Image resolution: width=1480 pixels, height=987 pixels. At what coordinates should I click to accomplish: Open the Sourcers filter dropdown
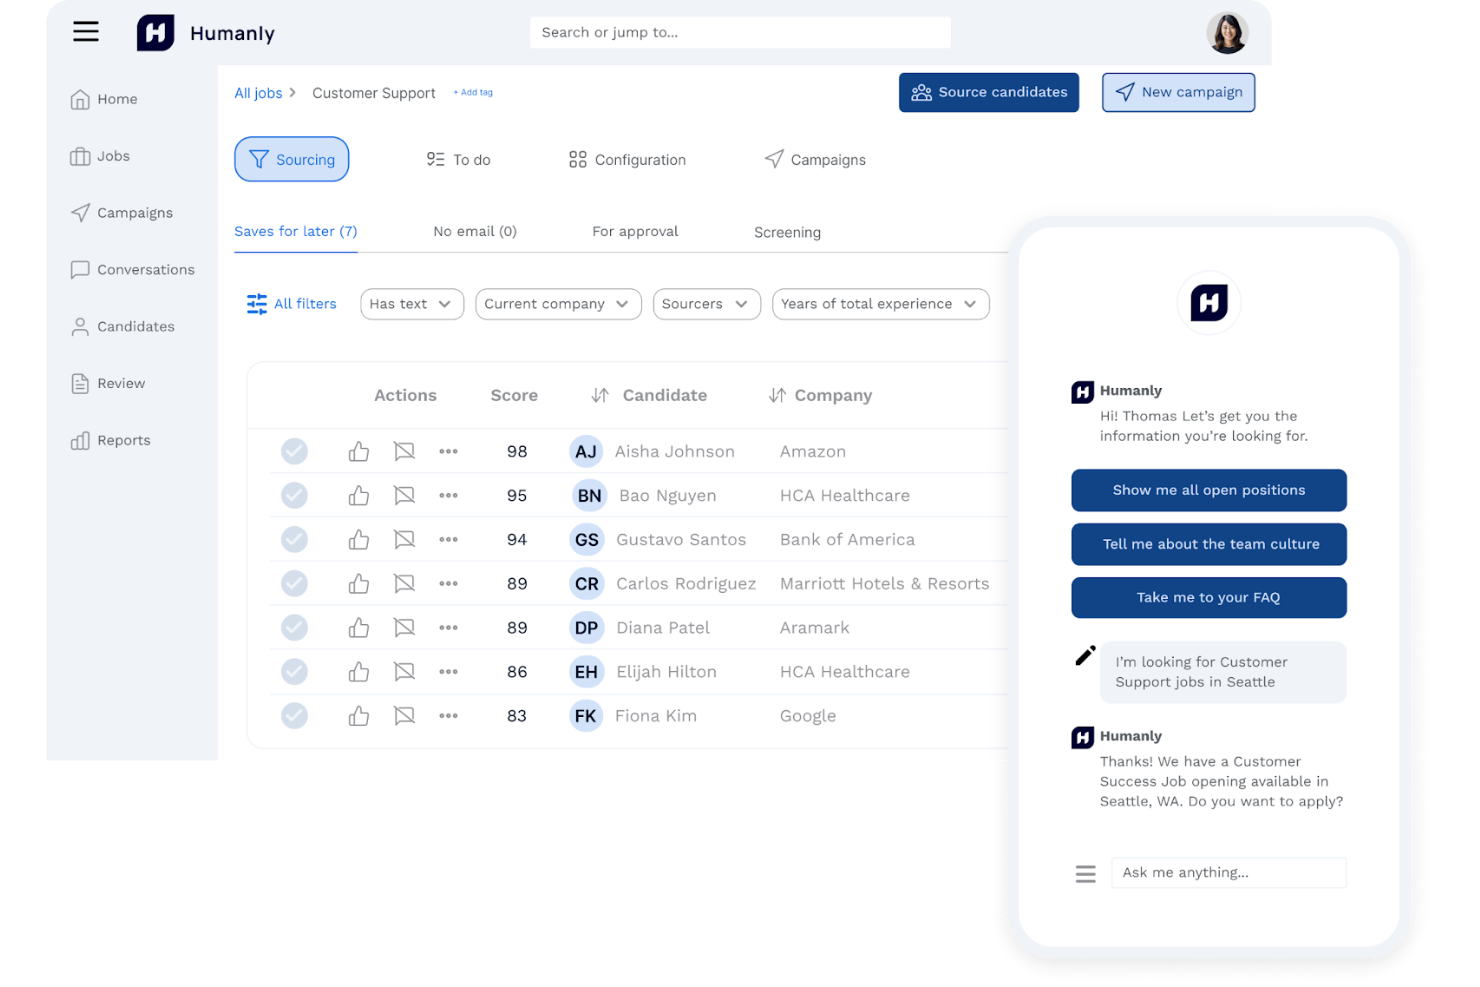(706, 304)
